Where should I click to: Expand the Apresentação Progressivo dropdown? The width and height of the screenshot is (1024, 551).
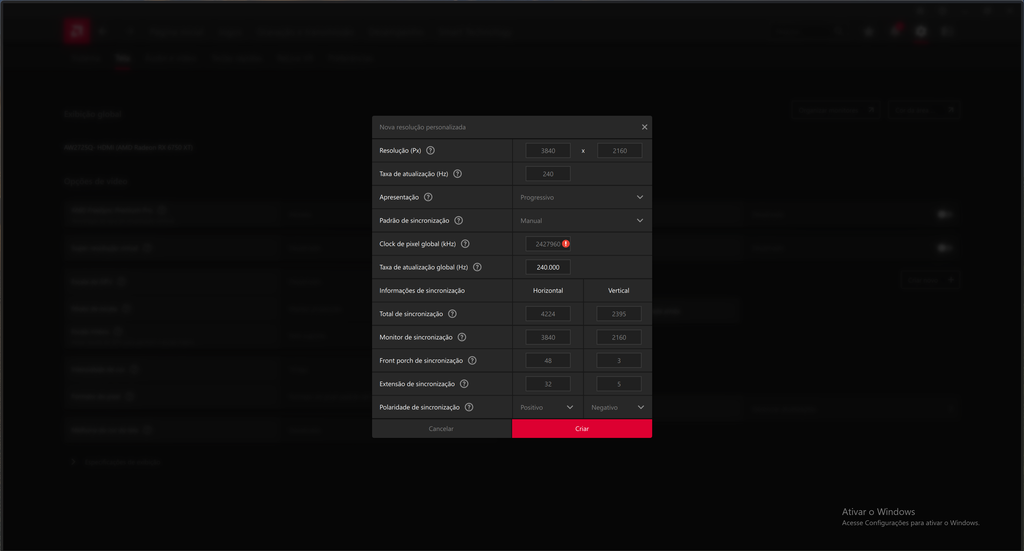(x=581, y=197)
